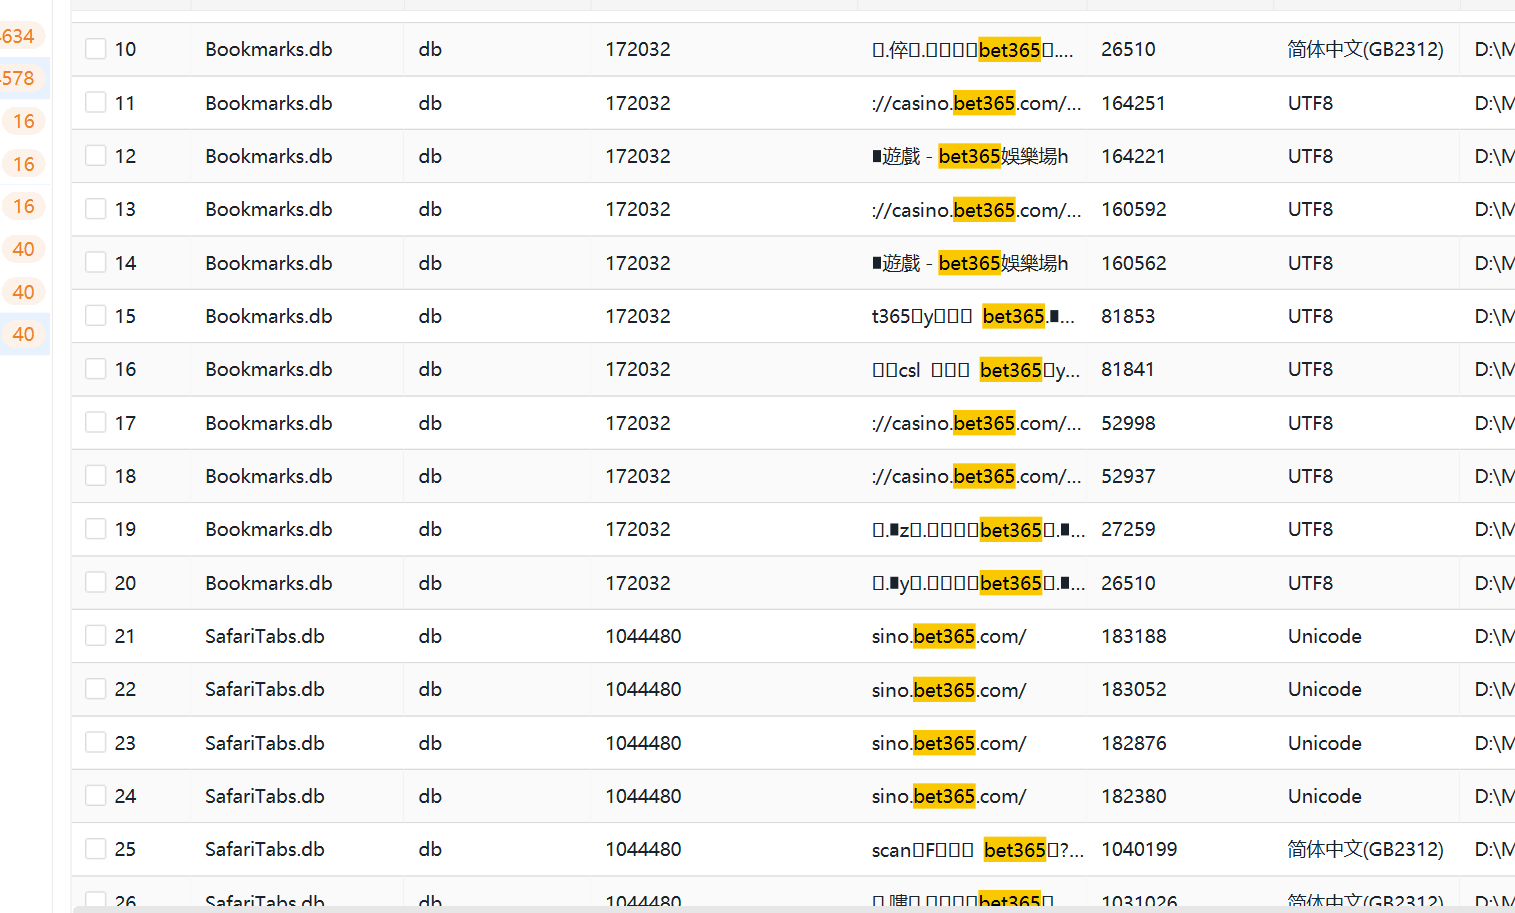The width and height of the screenshot is (1515, 913).
Task: Select the match text containing csl
Action: [x=976, y=369]
